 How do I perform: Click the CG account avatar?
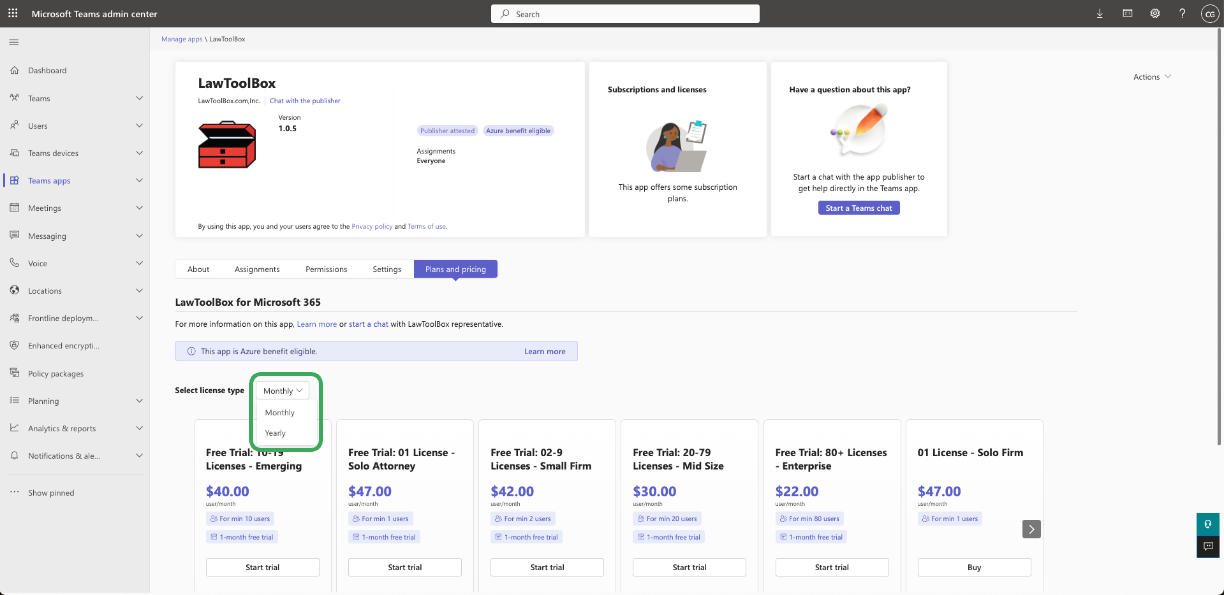[1208, 14]
